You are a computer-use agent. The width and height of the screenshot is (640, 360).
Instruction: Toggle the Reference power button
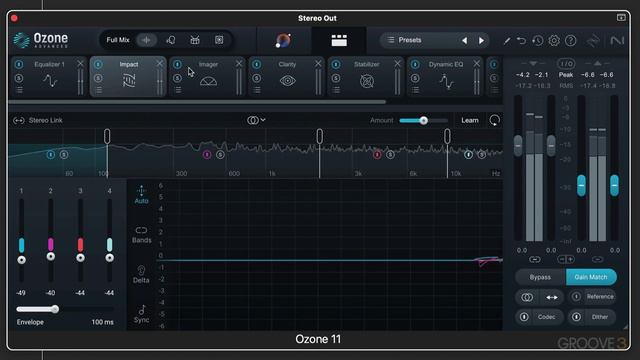(576, 297)
